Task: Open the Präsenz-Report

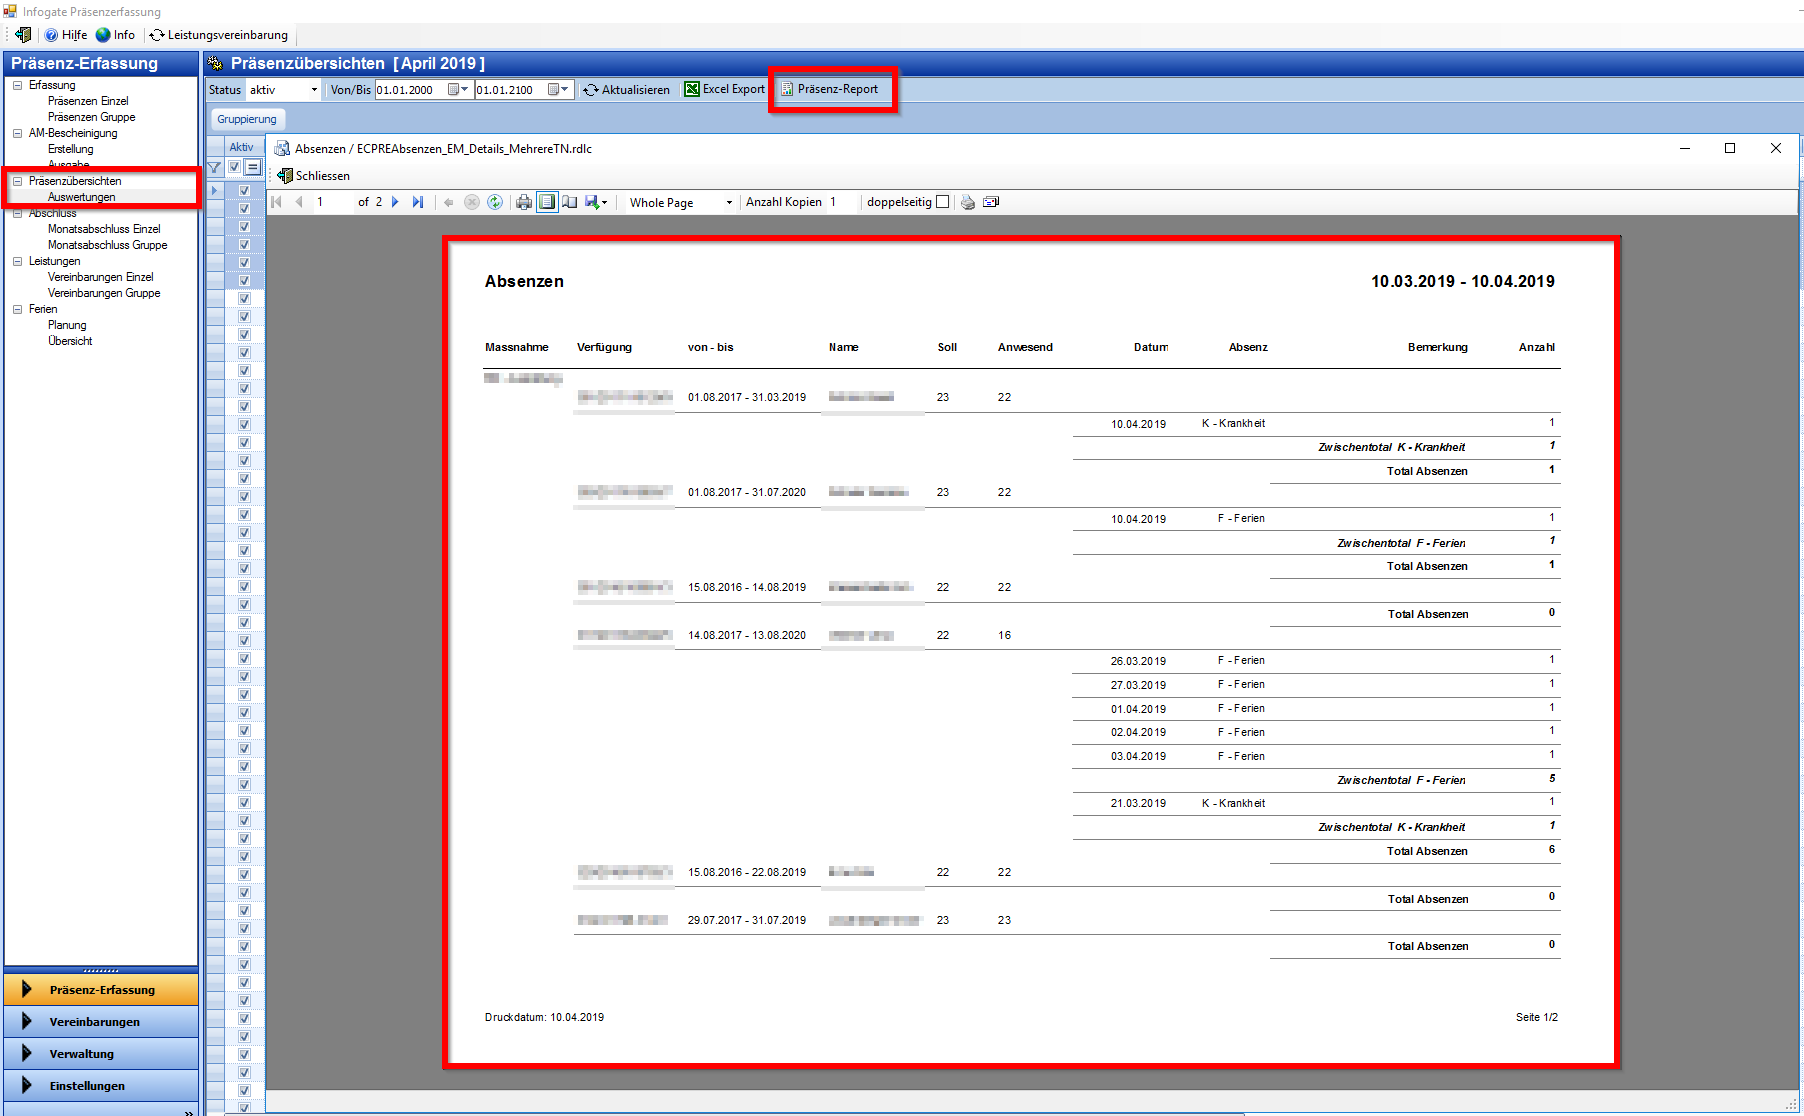Action: pyautogui.click(x=830, y=89)
